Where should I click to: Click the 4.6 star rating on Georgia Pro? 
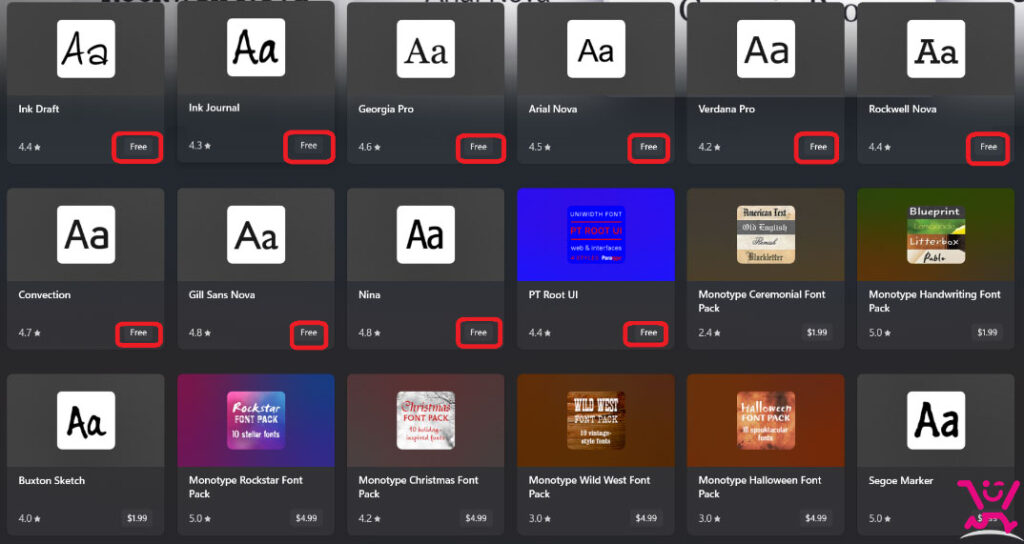tap(370, 148)
